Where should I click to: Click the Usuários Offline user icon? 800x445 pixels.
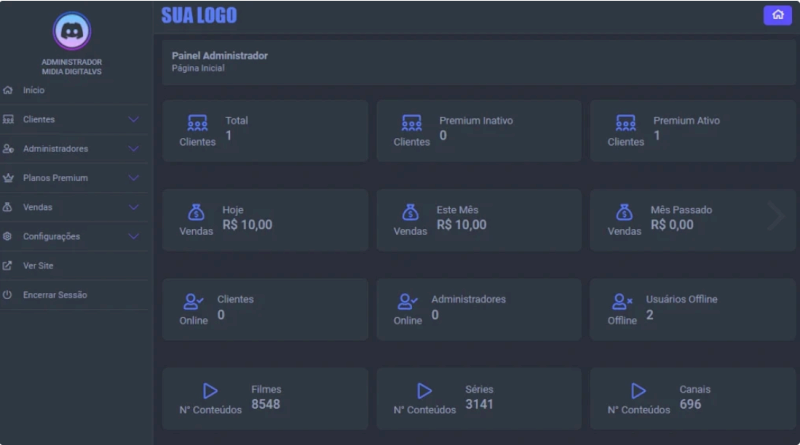coord(622,301)
